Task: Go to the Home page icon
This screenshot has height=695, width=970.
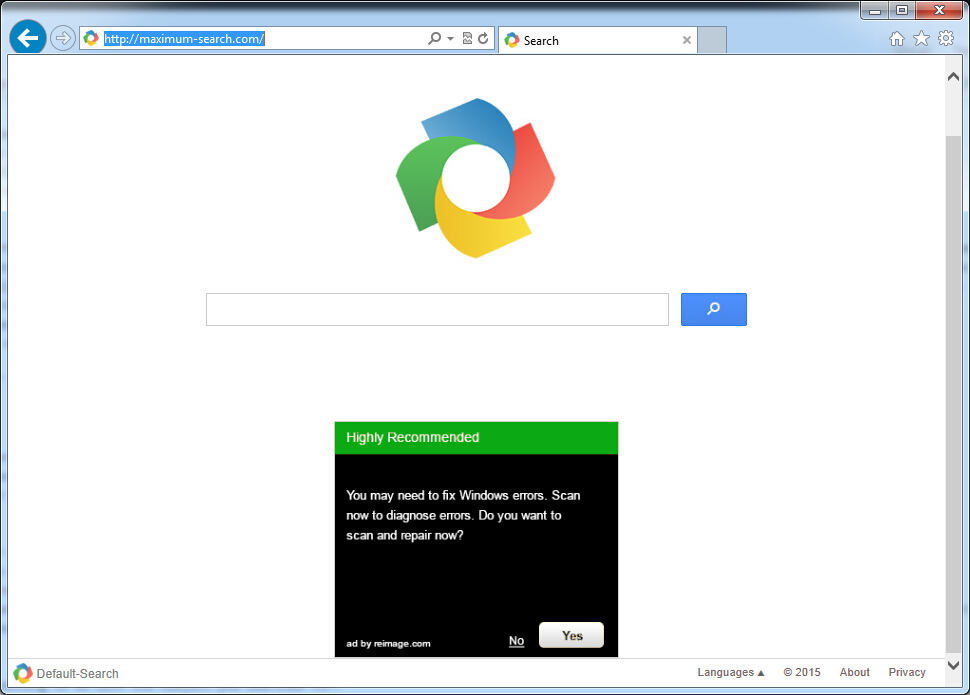Action: 896,39
